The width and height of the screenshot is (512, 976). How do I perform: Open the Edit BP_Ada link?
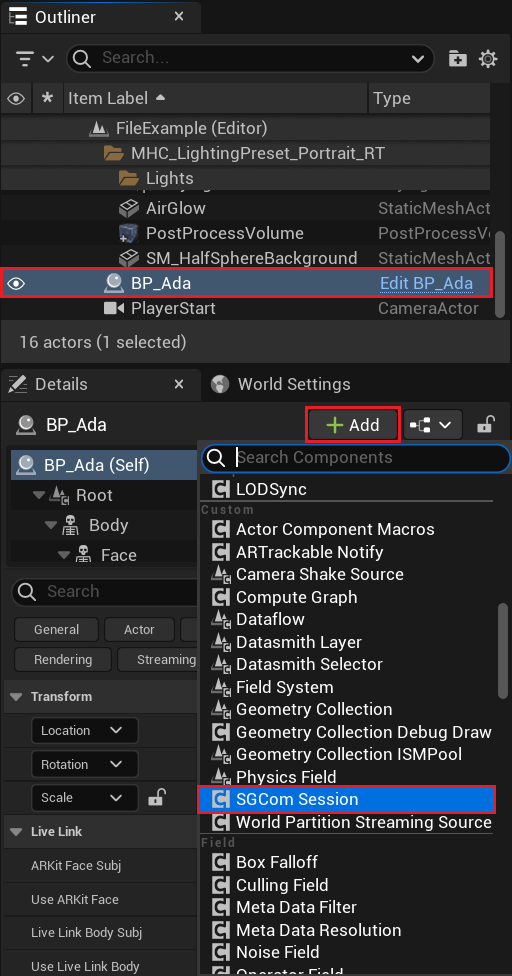pyautogui.click(x=426, y=283)
